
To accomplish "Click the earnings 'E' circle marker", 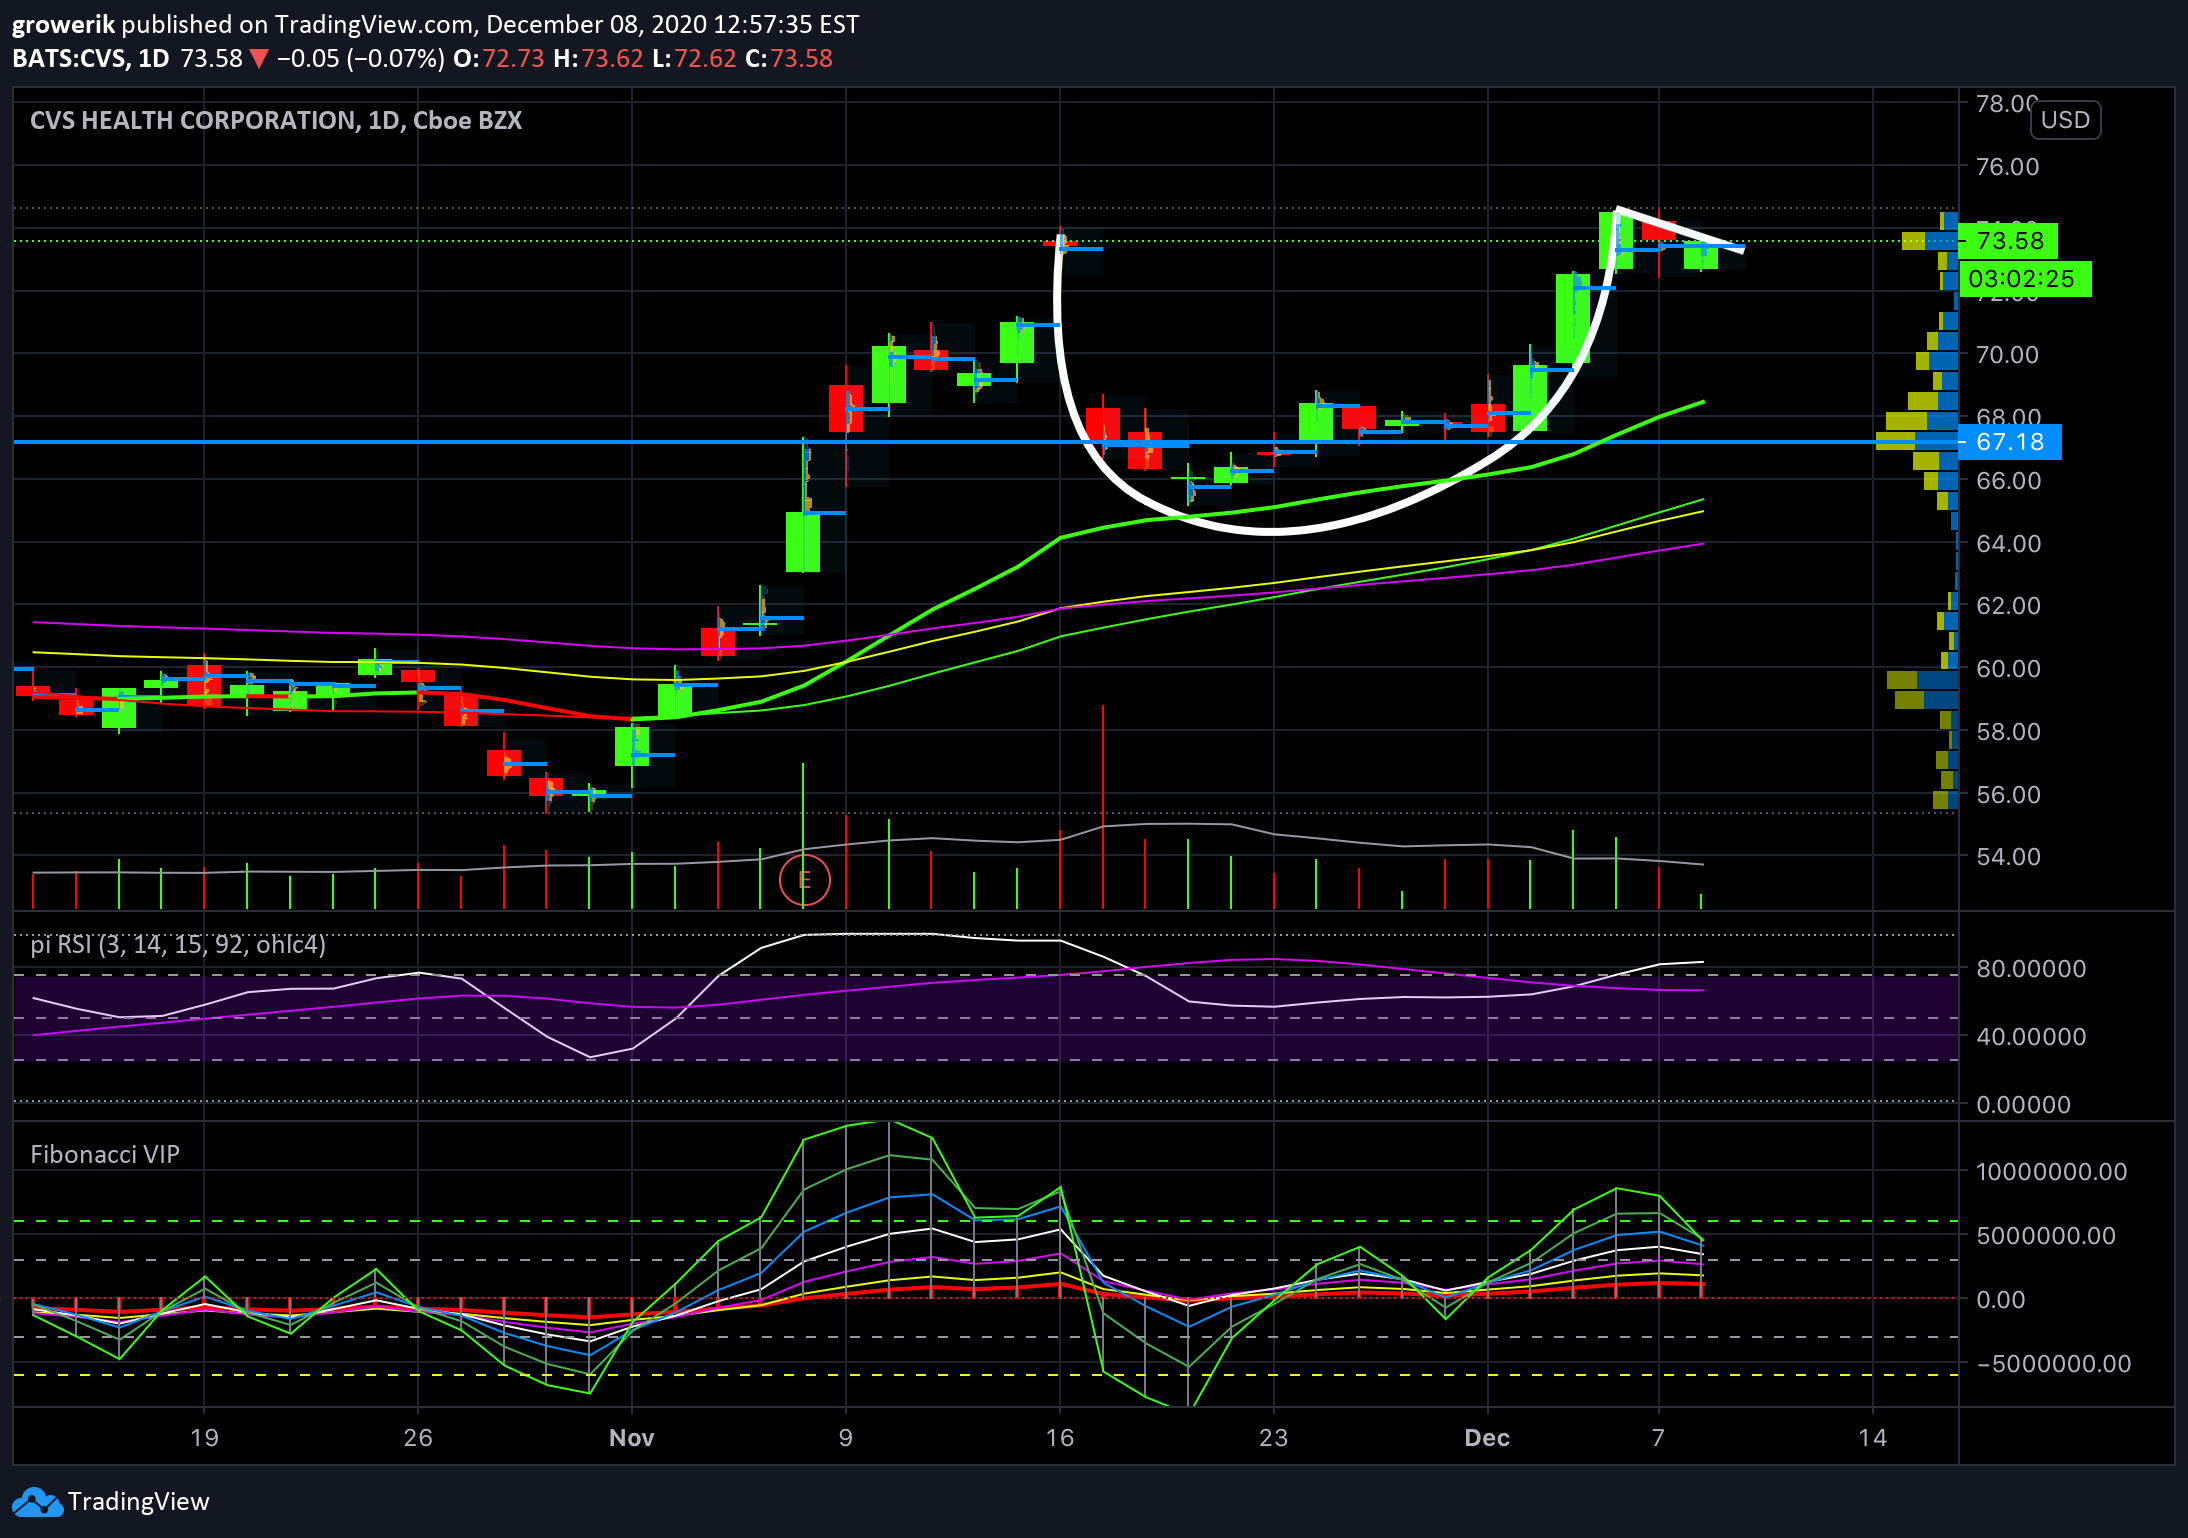I will 804,881.
